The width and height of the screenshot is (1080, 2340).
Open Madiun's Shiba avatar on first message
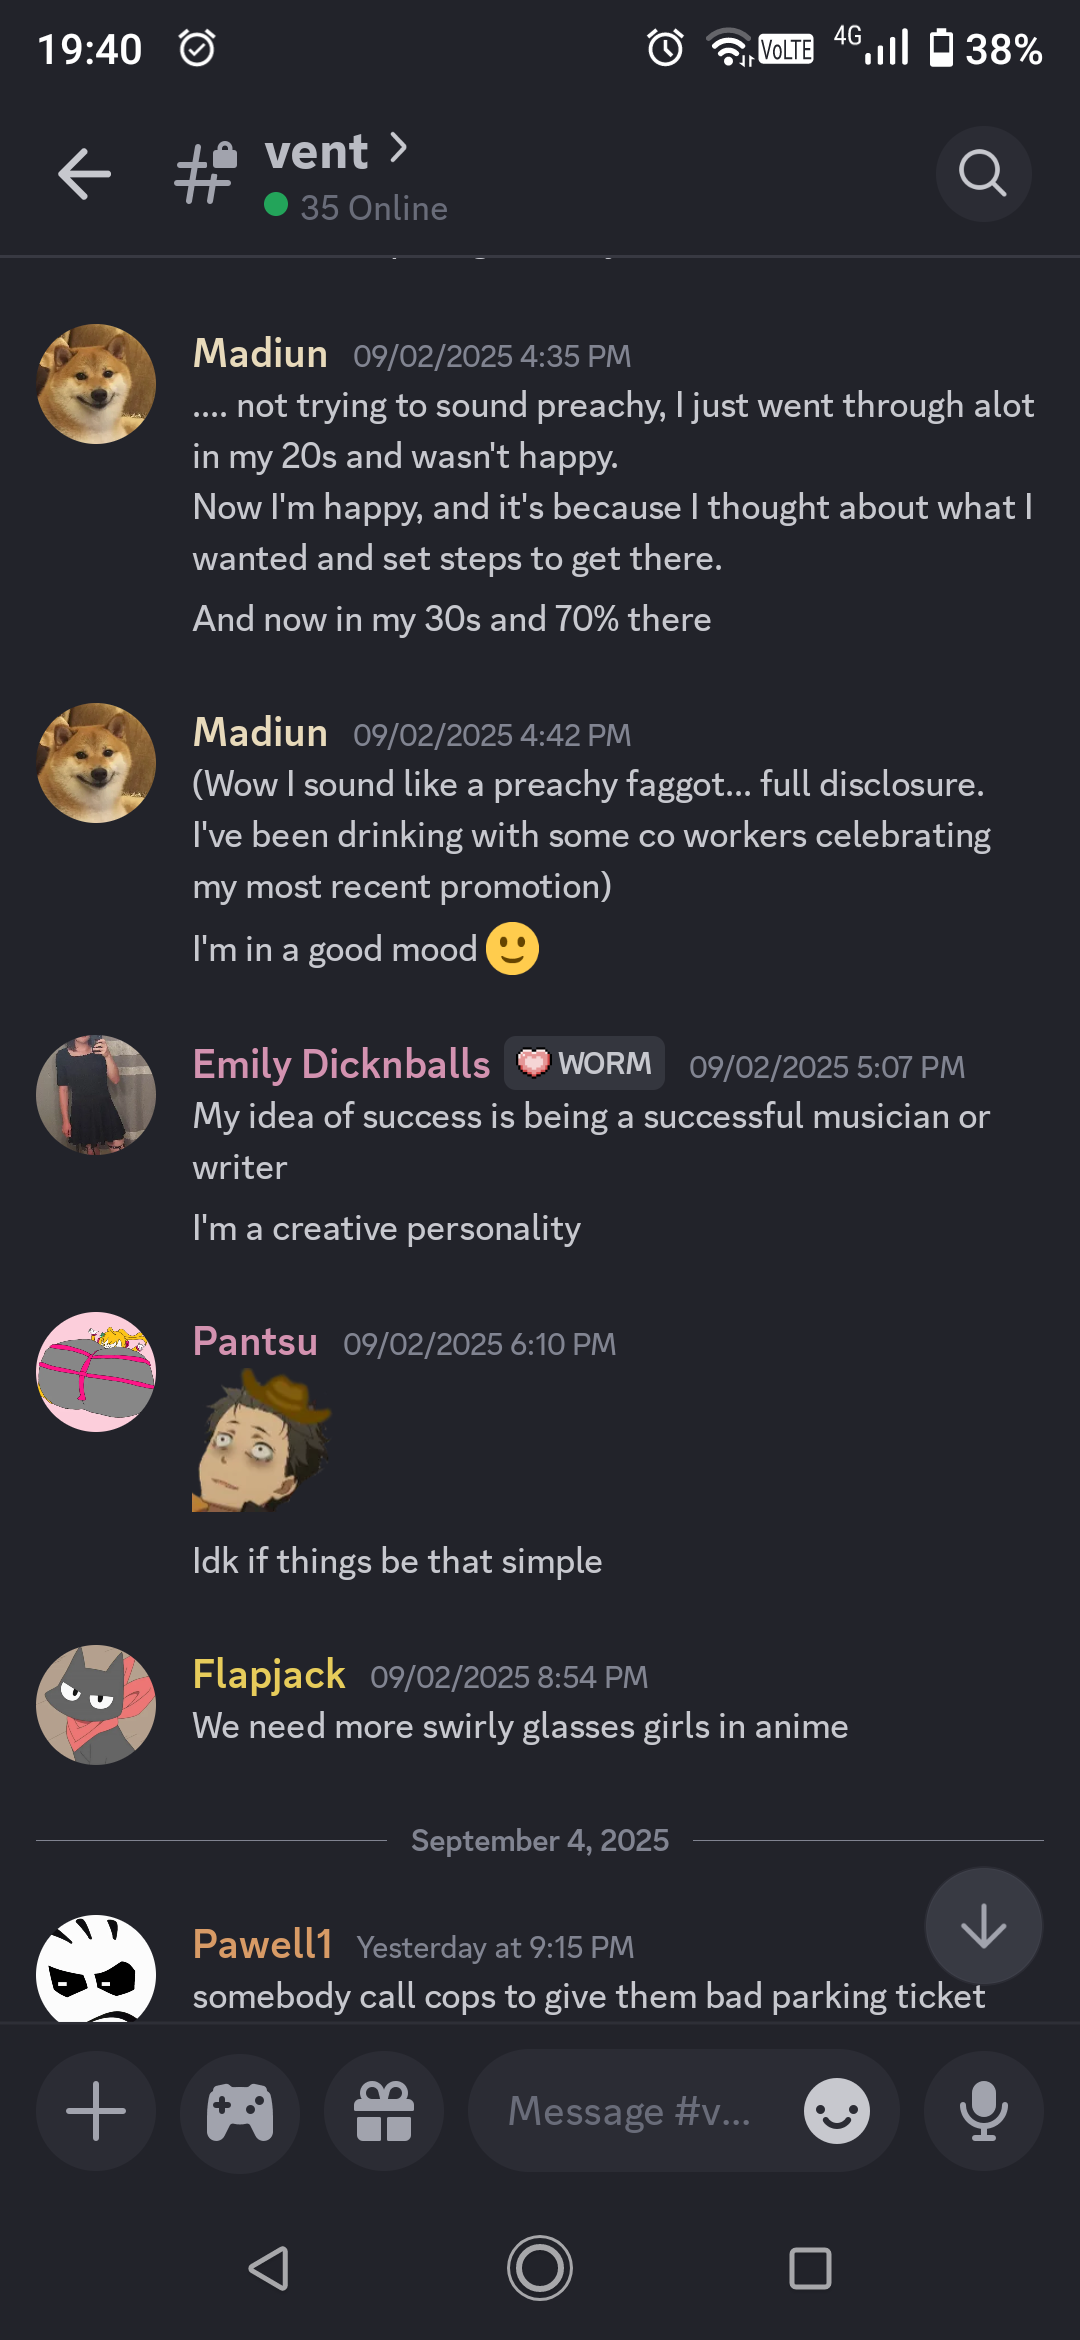point(96,384)
